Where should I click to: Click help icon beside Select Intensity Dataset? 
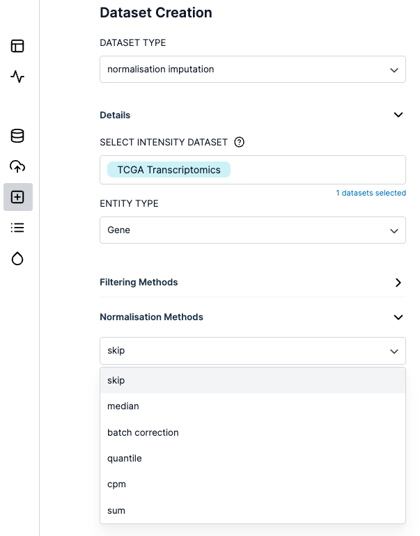[239, 142]
